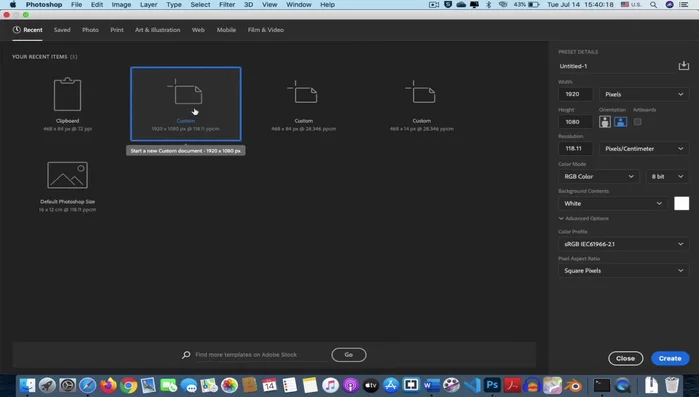The width and height of the screenshot is (699, 397).
Task: Click the Height input field
Action: [576, 122]
